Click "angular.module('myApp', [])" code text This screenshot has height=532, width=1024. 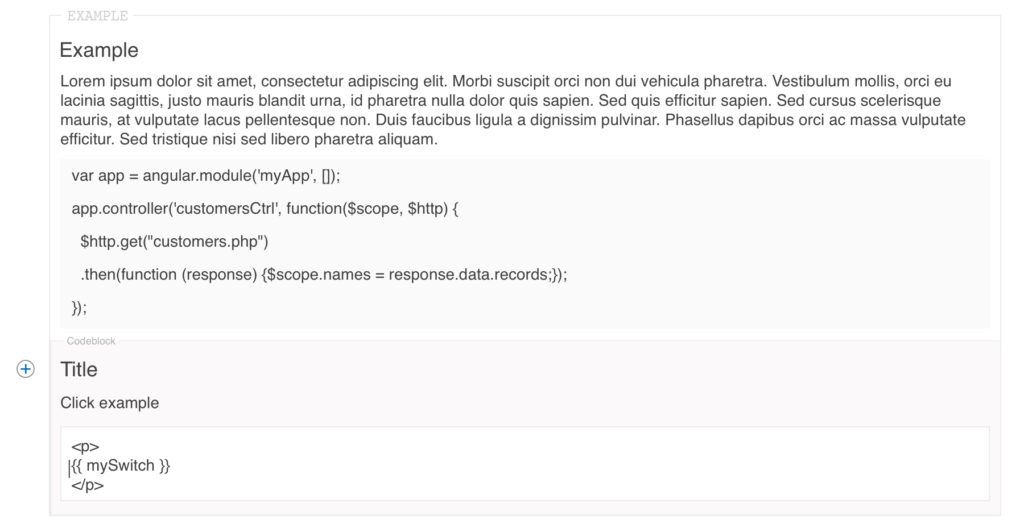(x=238, y=176)
